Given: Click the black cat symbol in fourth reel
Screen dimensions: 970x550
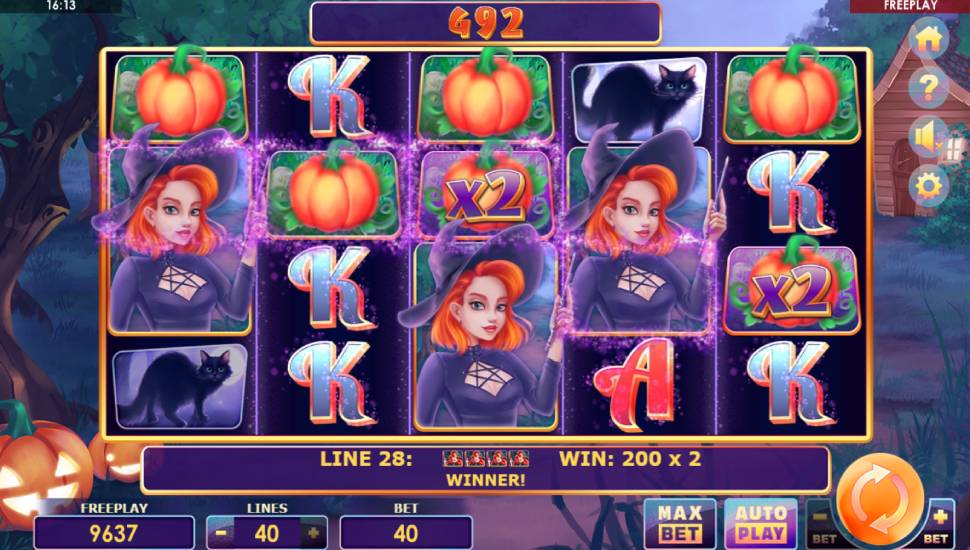Looking at the screenshot, I should [x=640, y=100].
